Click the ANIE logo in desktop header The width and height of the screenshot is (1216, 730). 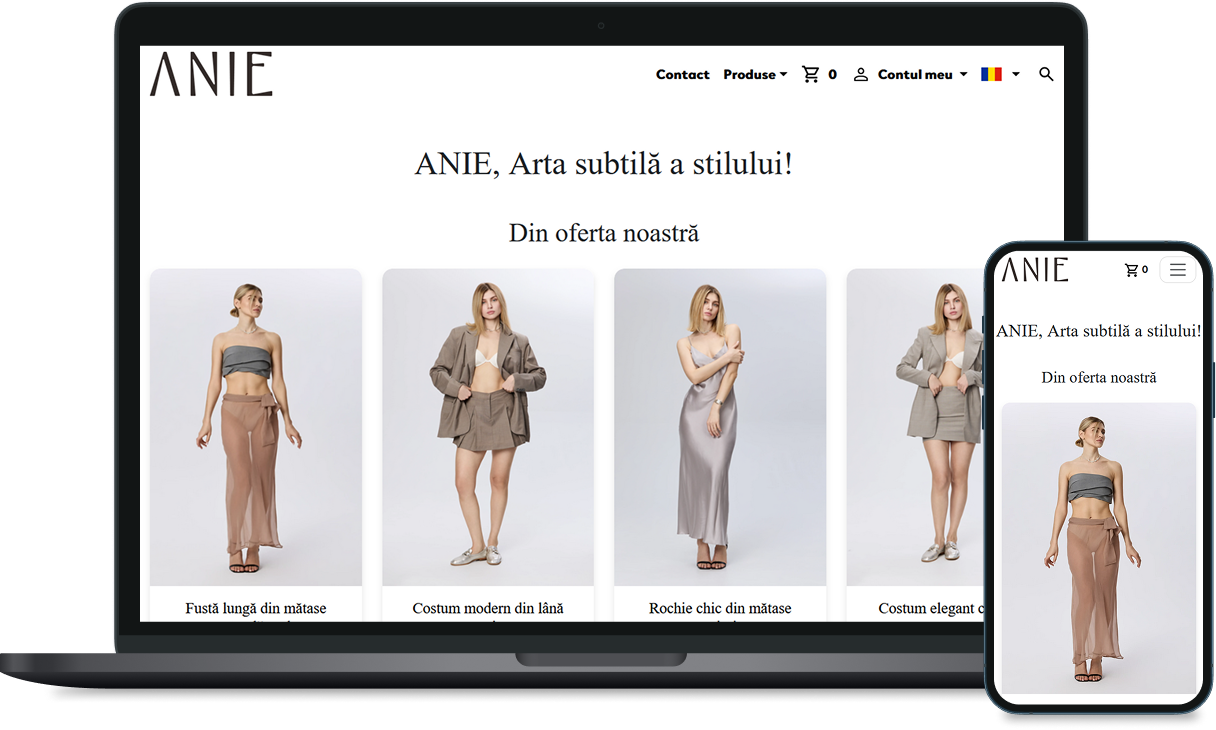tap(211, 75)
